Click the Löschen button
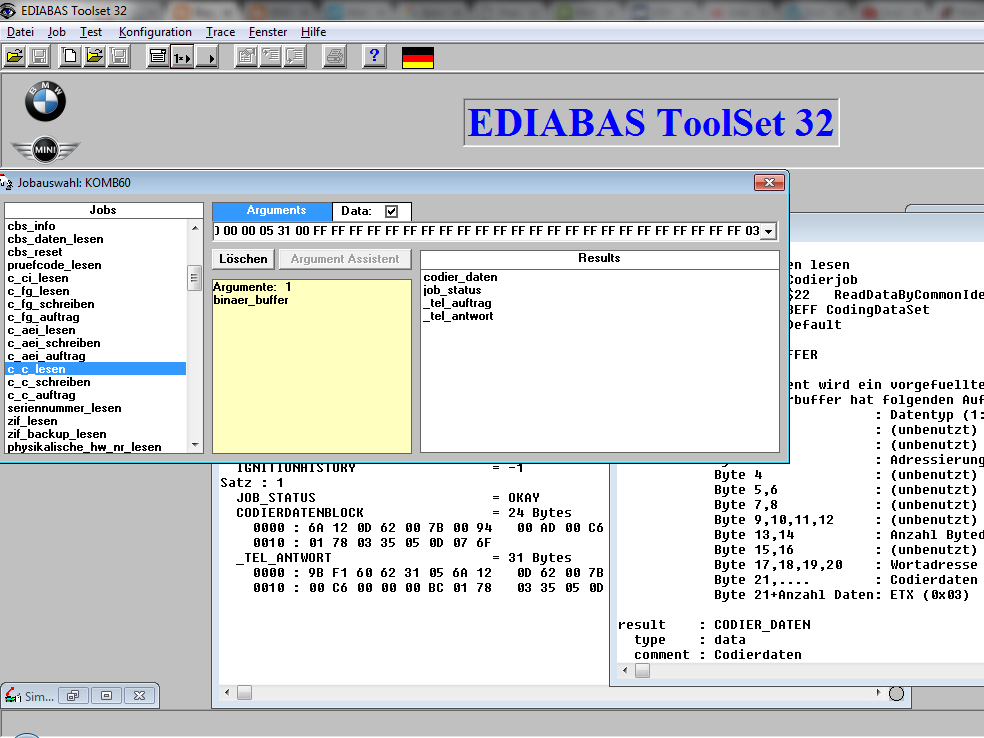Viewport: 984px width, 738px height. coord(243,259)
